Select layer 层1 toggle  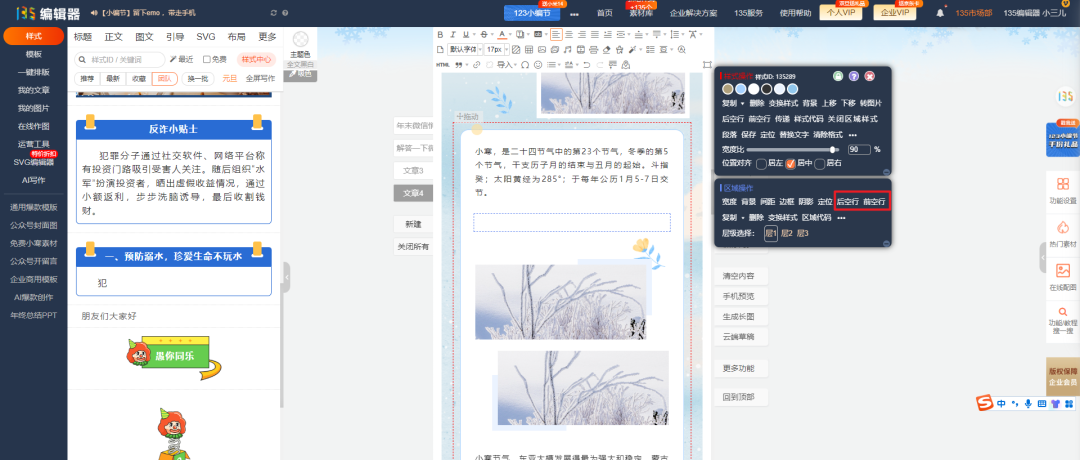pos(771,233)
